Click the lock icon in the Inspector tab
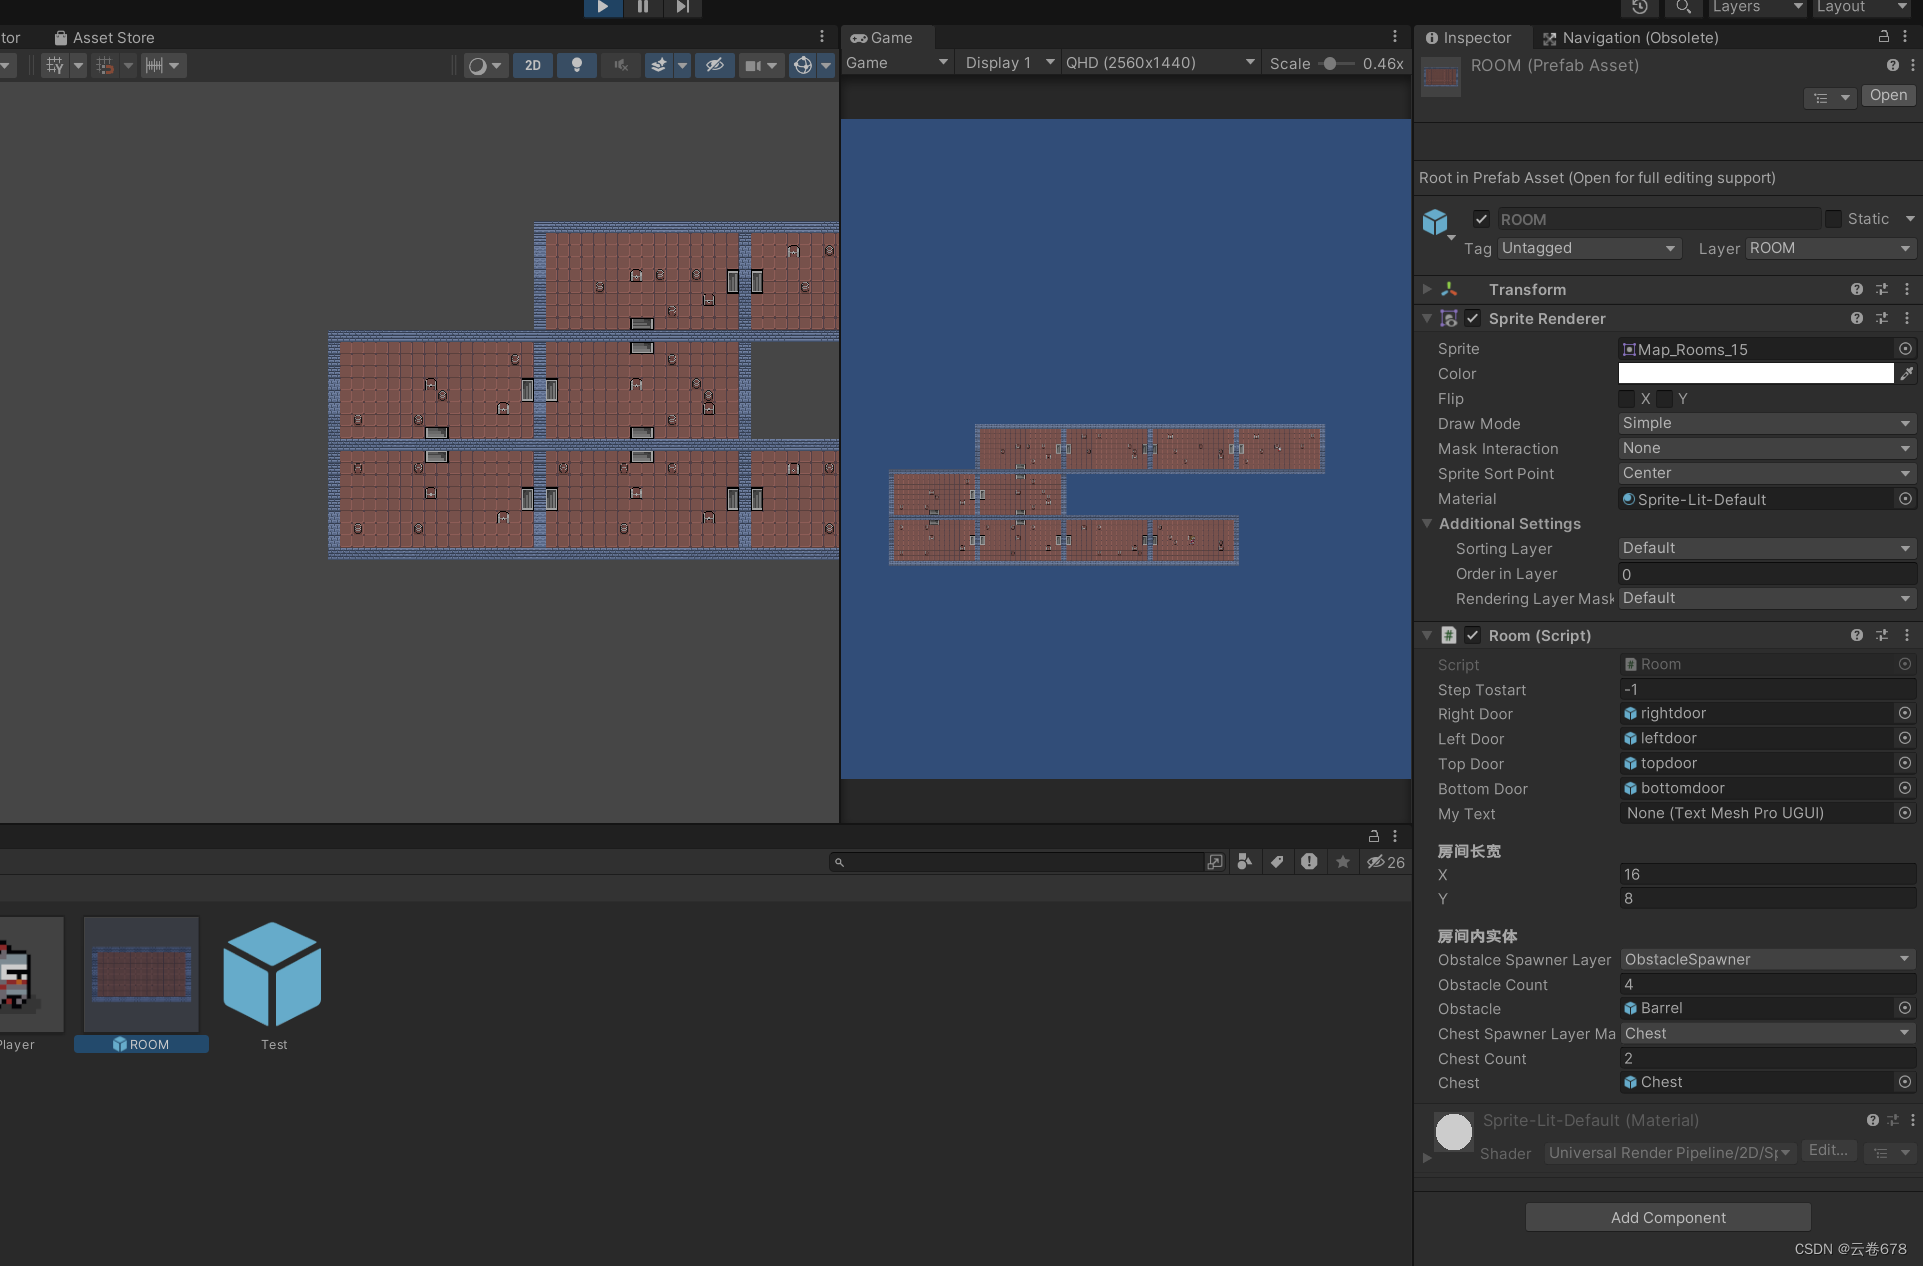 click(x=1884, y=37)
